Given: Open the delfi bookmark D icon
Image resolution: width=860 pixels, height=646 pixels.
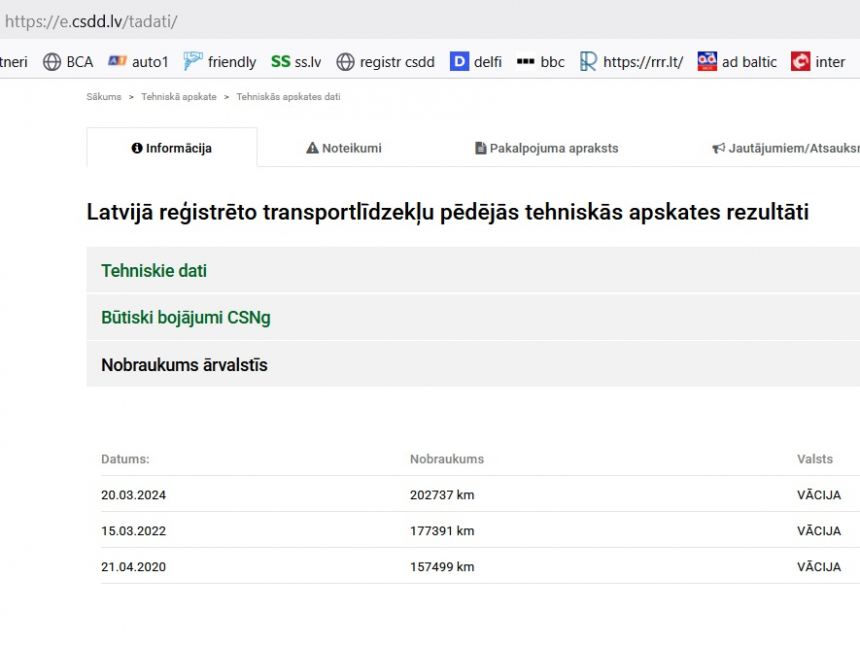Looking at the screenshot, I should point(459,61).
